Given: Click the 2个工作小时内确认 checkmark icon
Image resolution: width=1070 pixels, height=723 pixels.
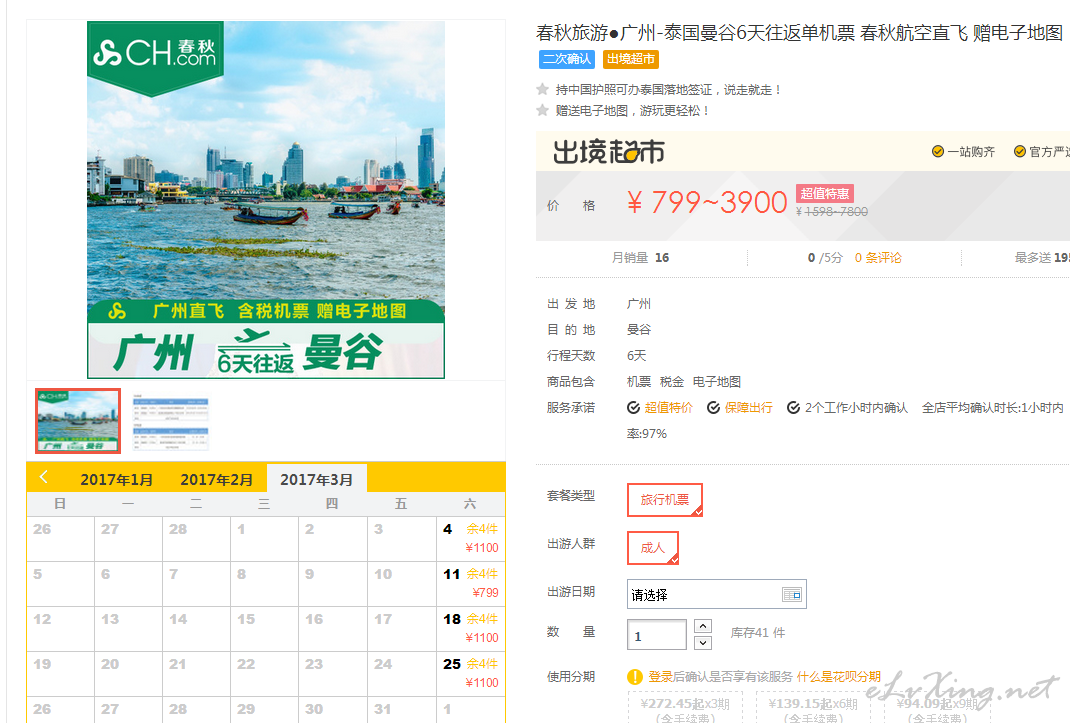Looking at the screenshot, I should click(793, 408).
